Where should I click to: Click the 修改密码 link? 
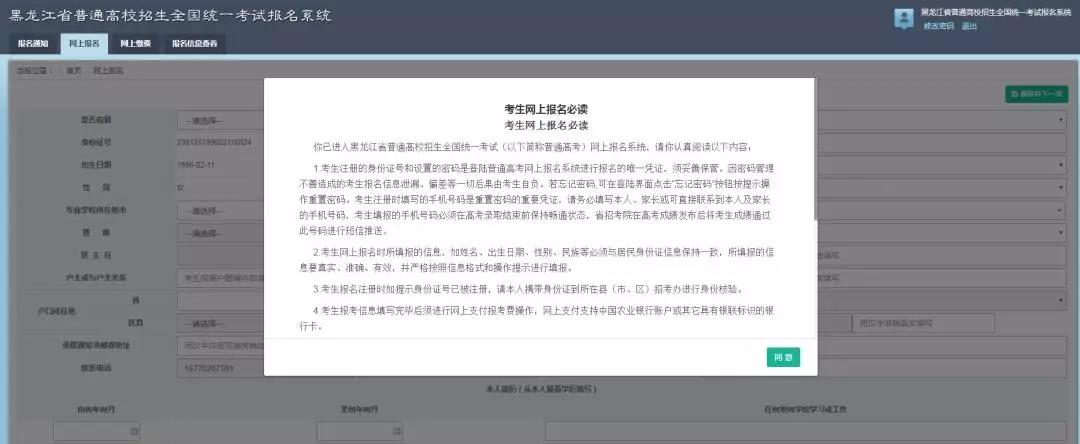[x=938, y=25]
